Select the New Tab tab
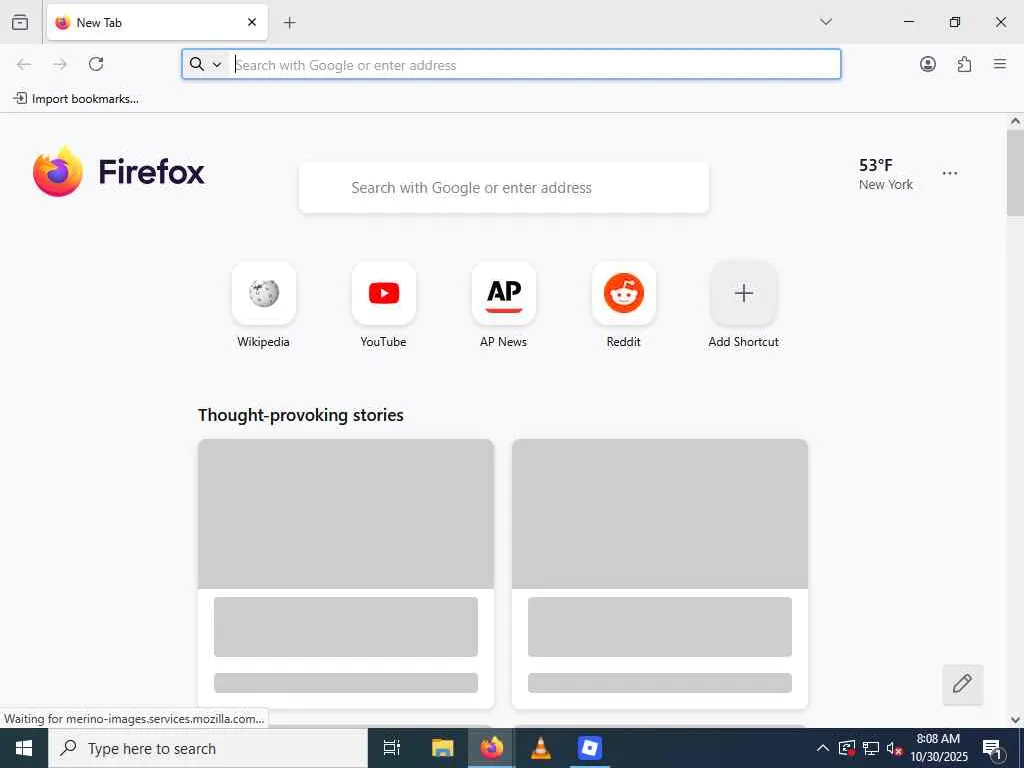The height and width of the screenshot is (768, 1024). click(x=157, y=22)
